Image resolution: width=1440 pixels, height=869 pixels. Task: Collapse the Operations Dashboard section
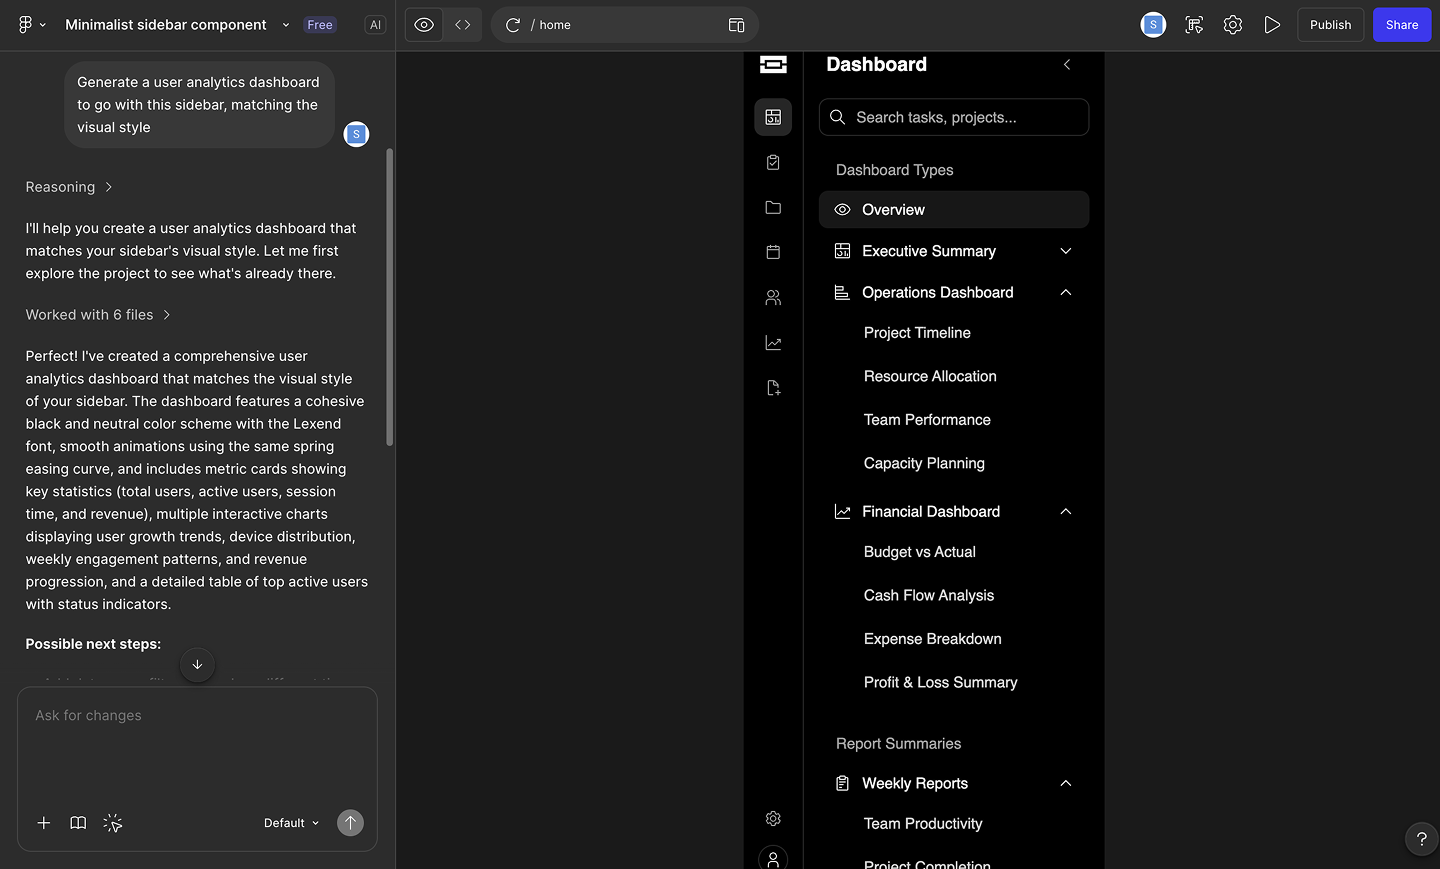pos(1065,292)
